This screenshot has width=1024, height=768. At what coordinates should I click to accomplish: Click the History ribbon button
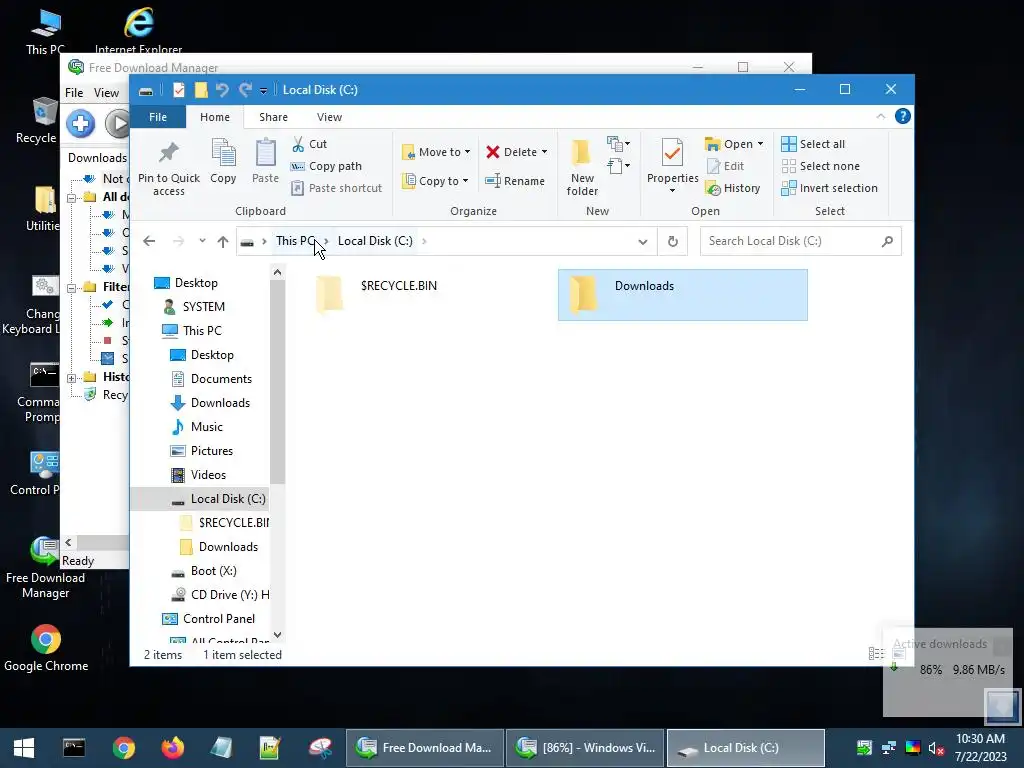point(733,188)
